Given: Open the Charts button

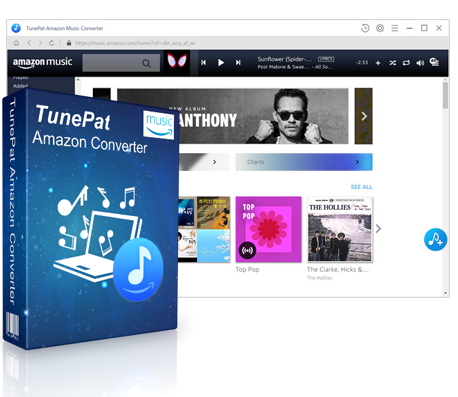Looking at the screenshot, I should tap(304, 162).
